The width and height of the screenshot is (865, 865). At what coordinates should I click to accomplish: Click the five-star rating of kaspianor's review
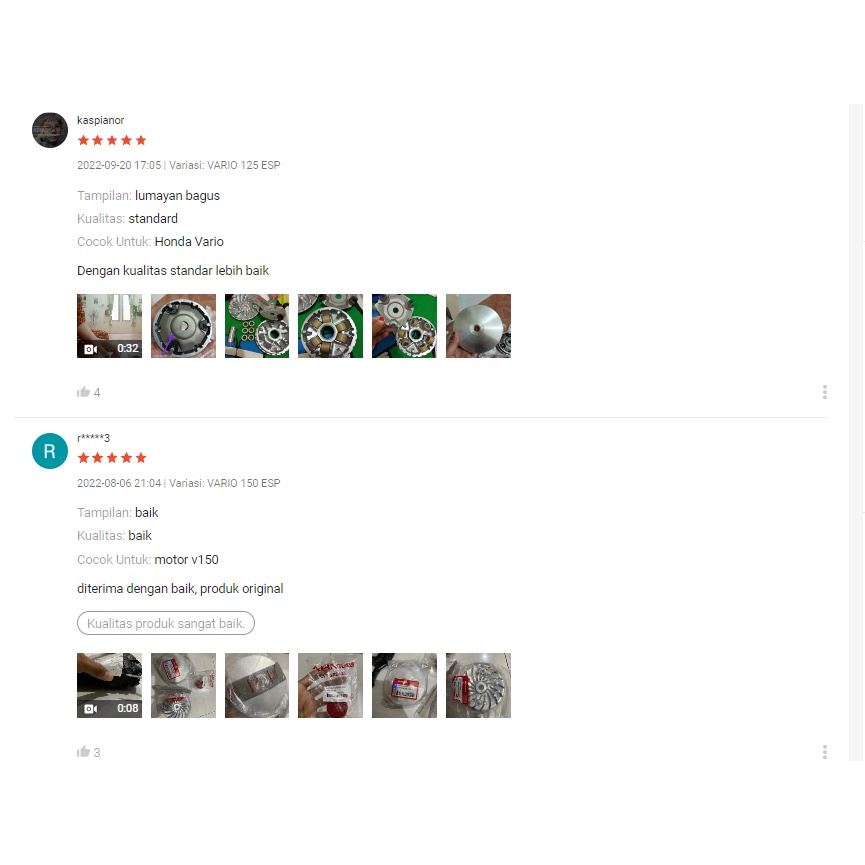point(112,140)
